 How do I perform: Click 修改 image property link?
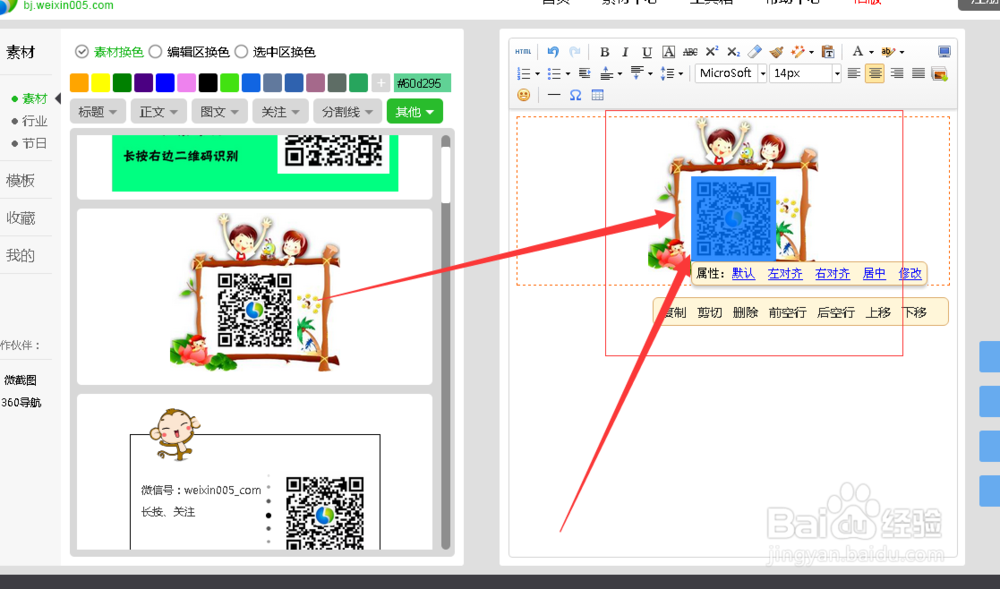[910, 273]
